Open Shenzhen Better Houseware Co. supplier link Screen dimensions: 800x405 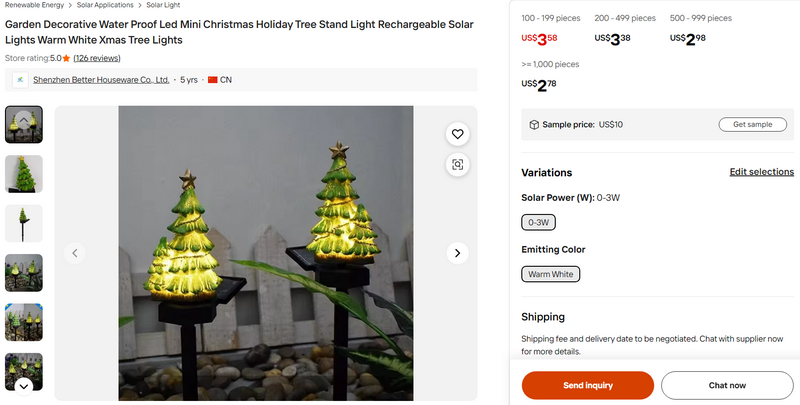[x=101, y=80]
